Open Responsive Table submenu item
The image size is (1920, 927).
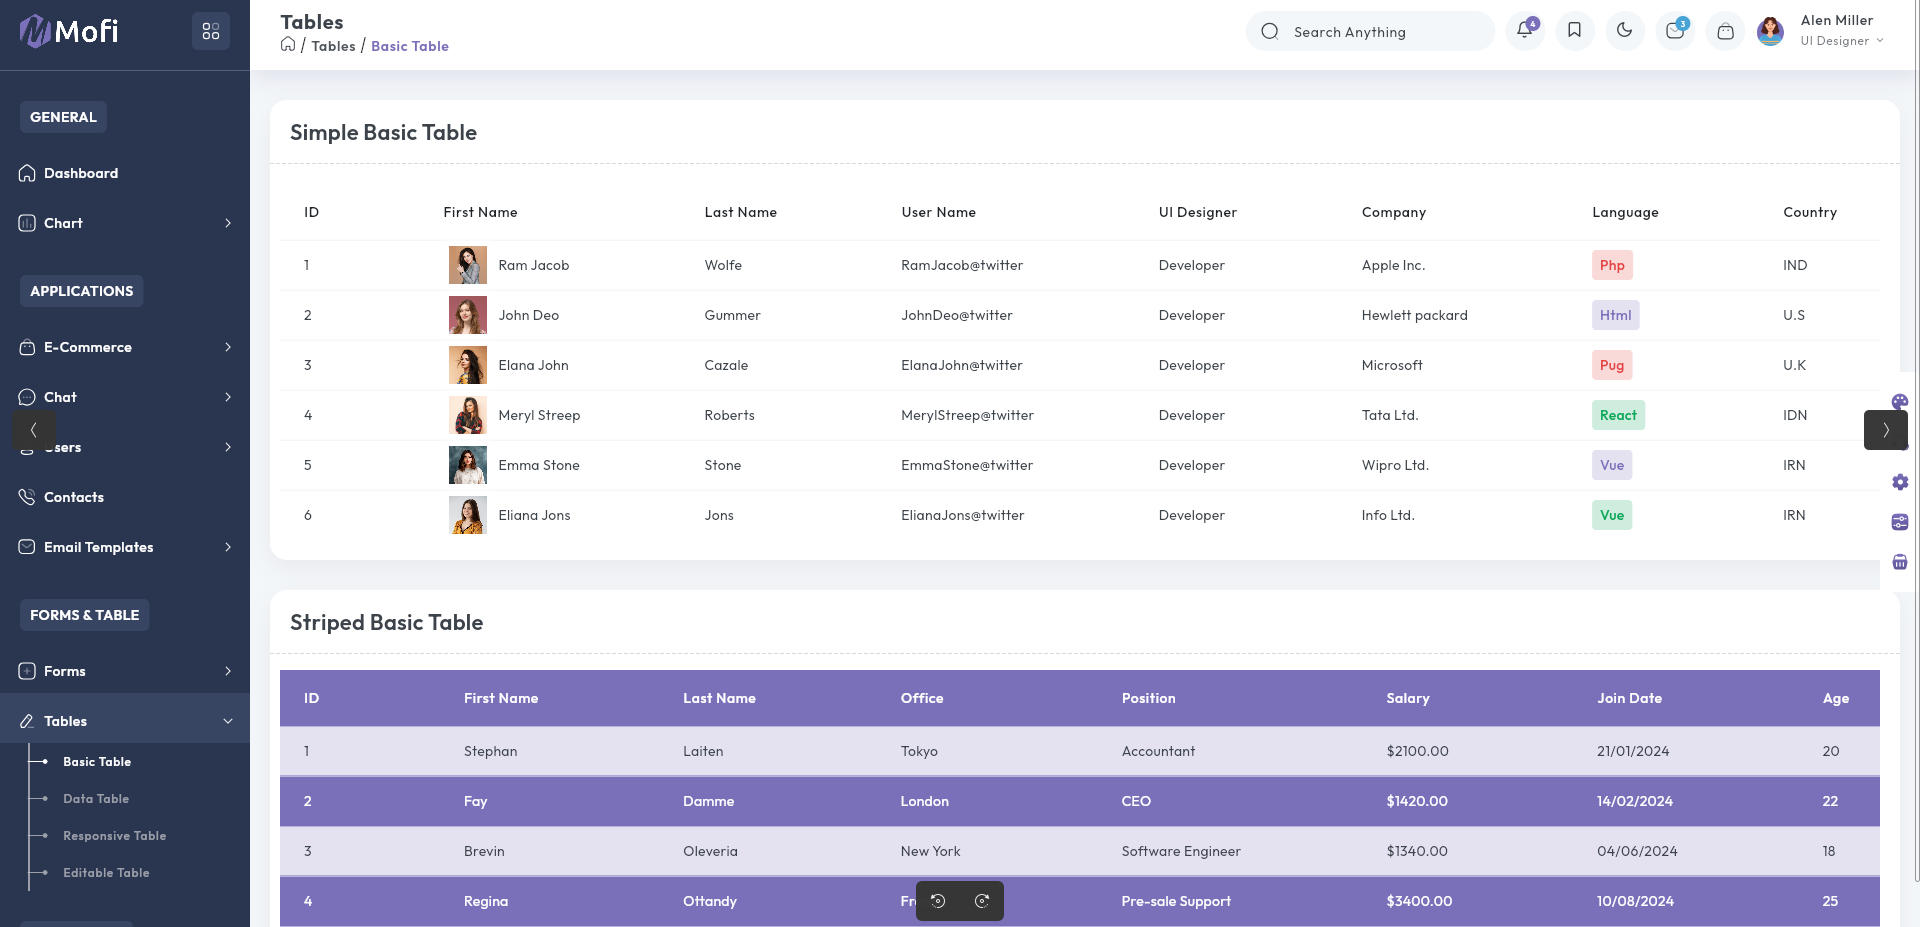click(x=114, y=836)
